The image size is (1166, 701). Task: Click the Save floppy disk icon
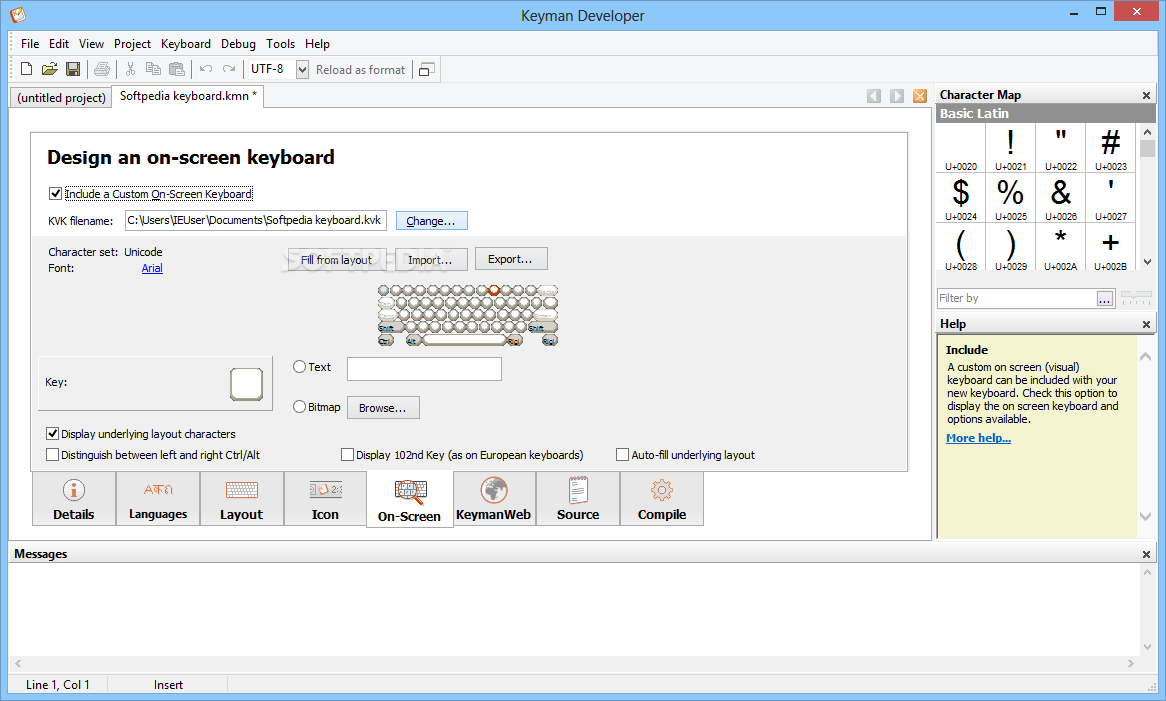[73, 69]
